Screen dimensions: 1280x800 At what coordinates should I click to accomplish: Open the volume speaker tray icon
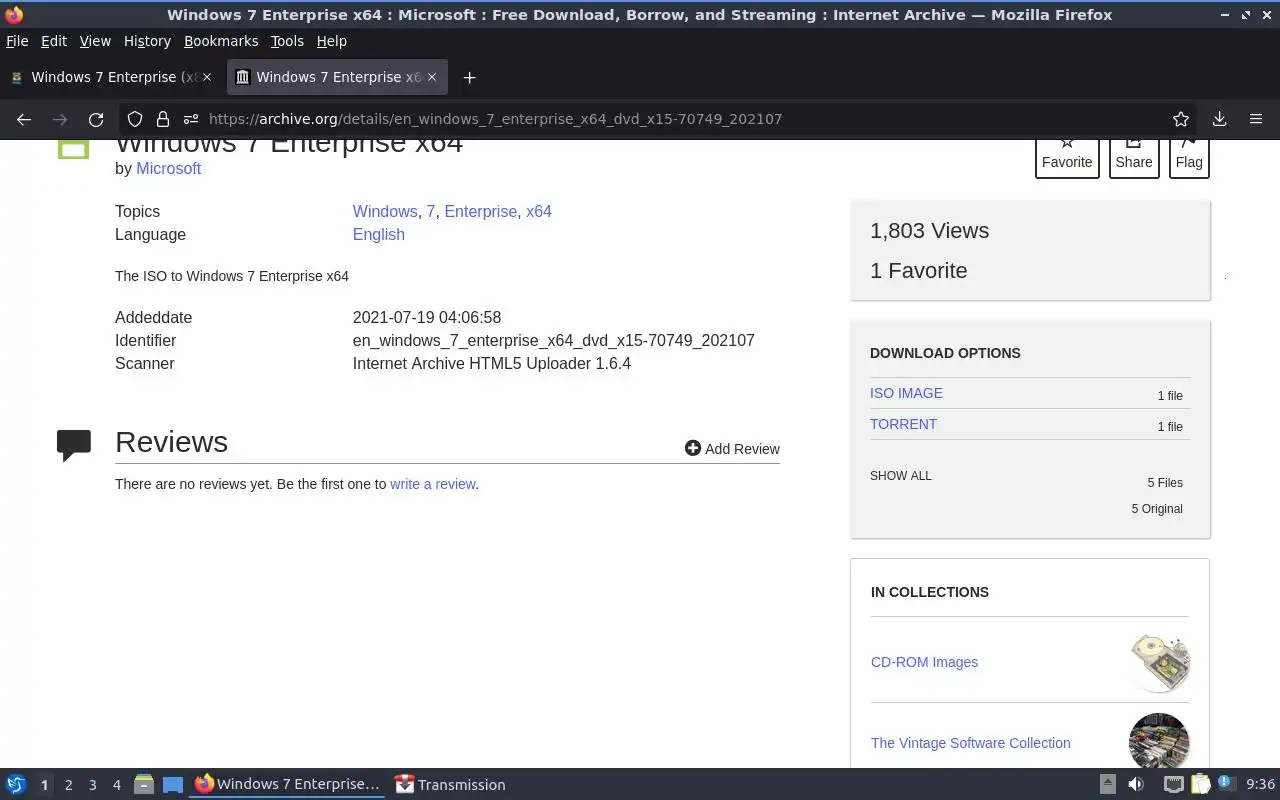click(1136, 785)
